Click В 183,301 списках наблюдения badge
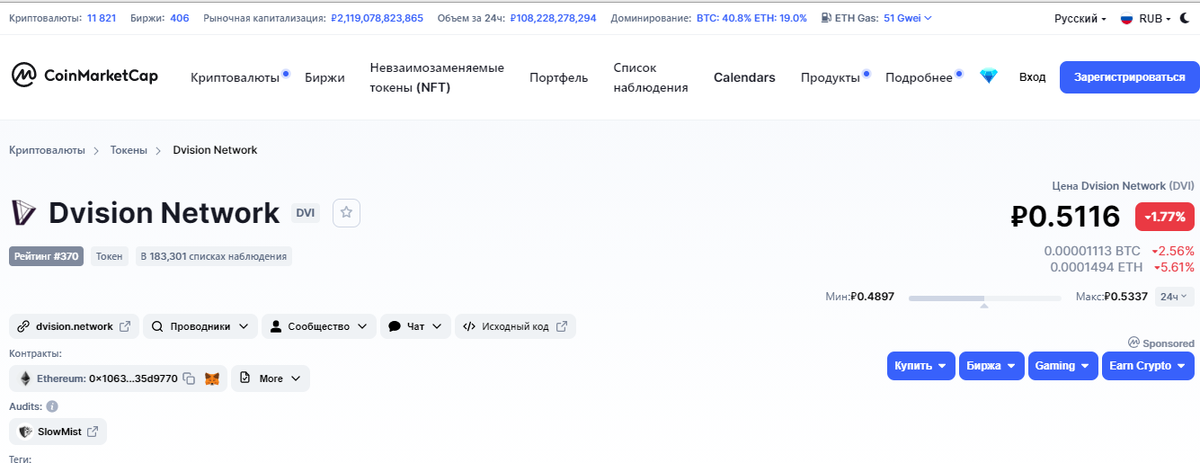The width and height of the screenshot is (1200, 463). point(213,256)
